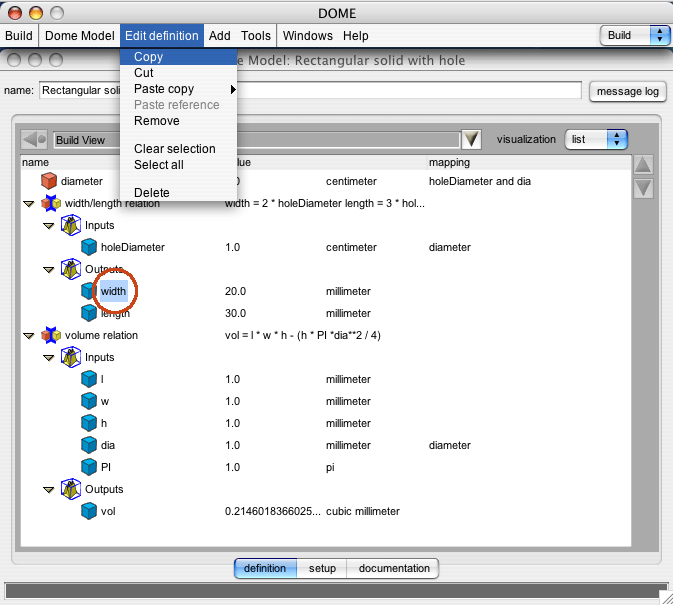Click the back arrow next to Build View
The image size is (673, 605).
(x=34, y=139)
